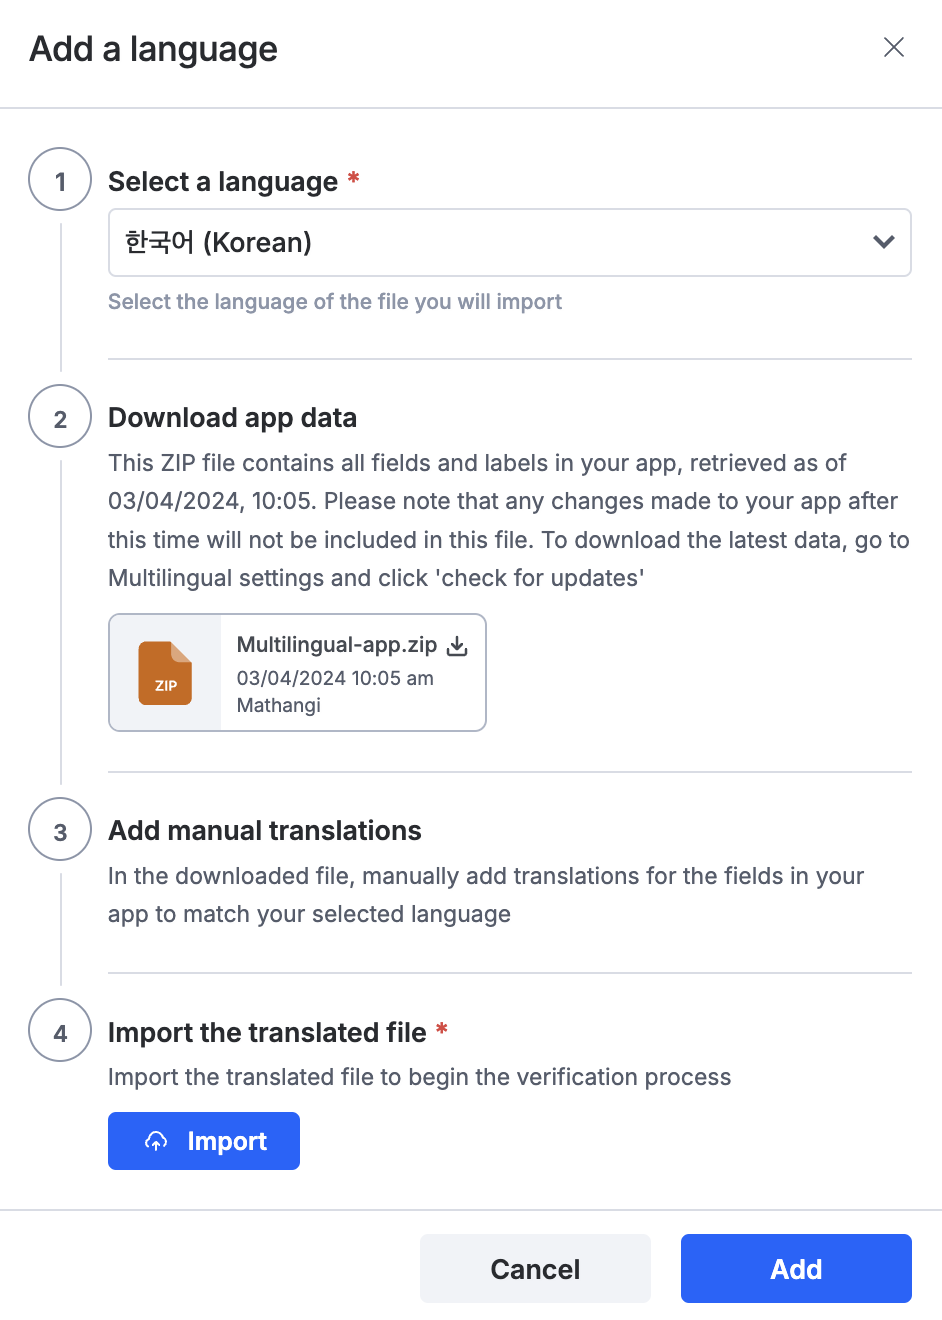Open the Korean language select box
Viewport: 942px width, 1320px height.
(510, 242)
